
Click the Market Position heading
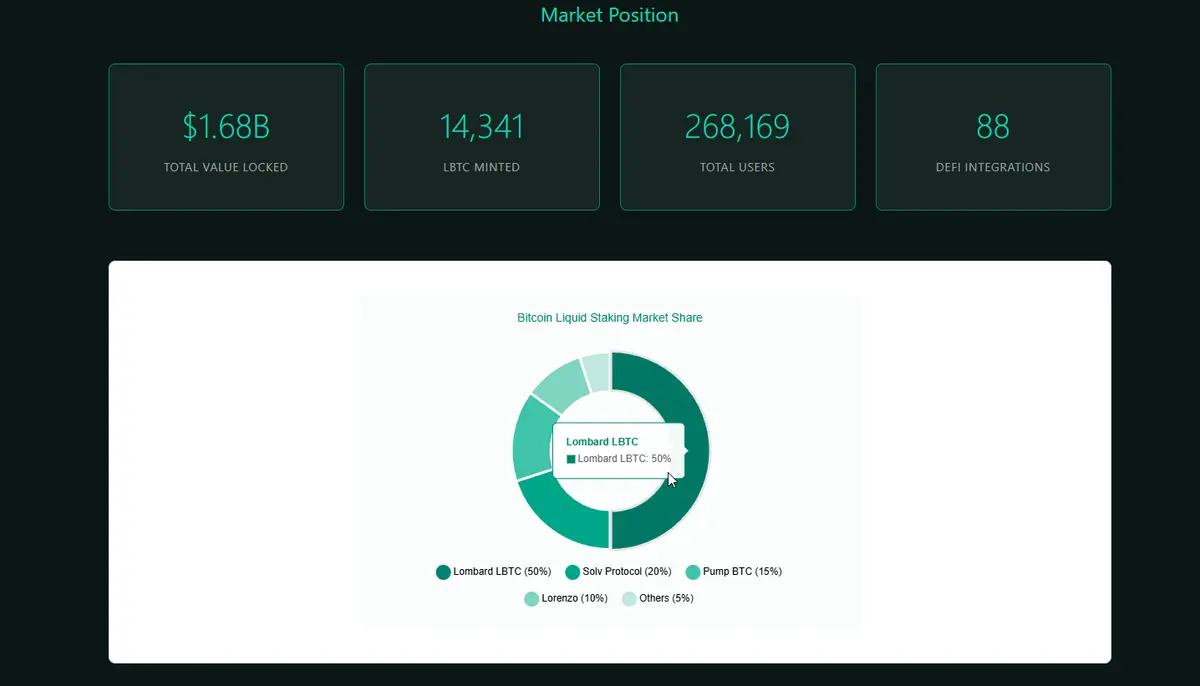(x=609, y=15)
